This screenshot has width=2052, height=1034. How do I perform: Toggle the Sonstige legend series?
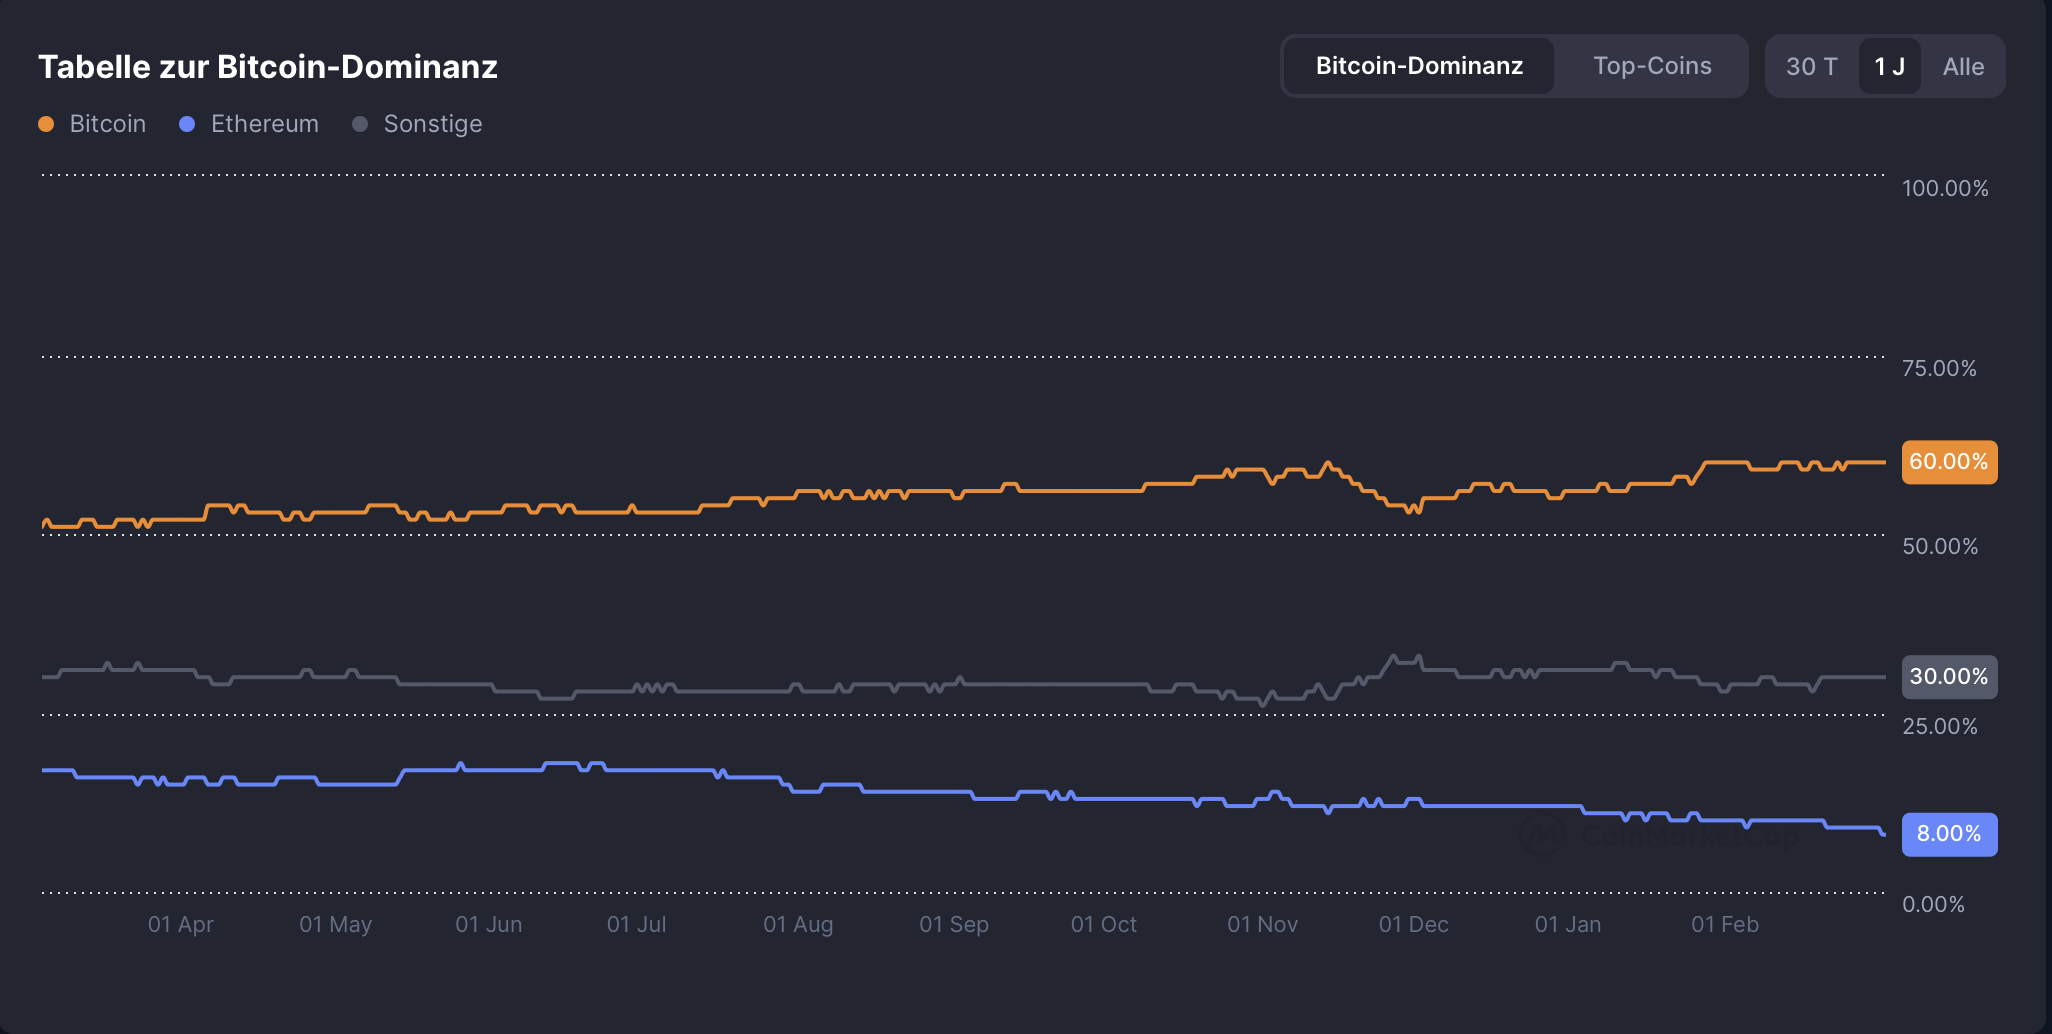pyautogui.click(x=417, y=124)
